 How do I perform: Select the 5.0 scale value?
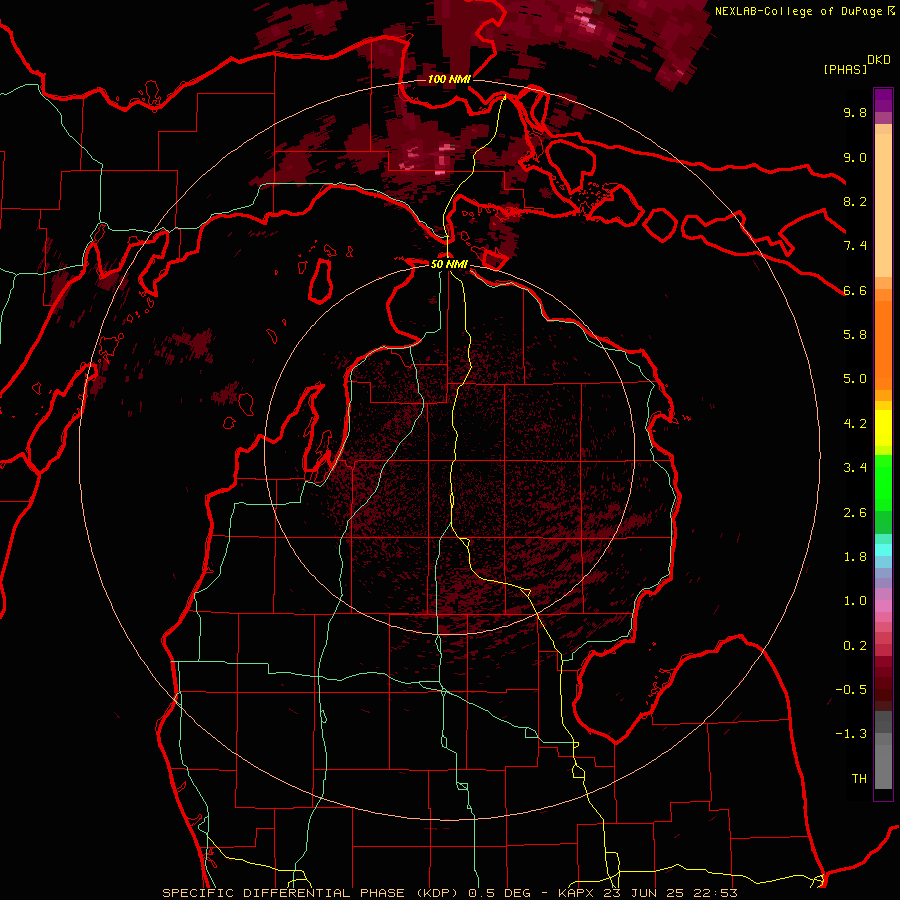(x=855, y=379)
